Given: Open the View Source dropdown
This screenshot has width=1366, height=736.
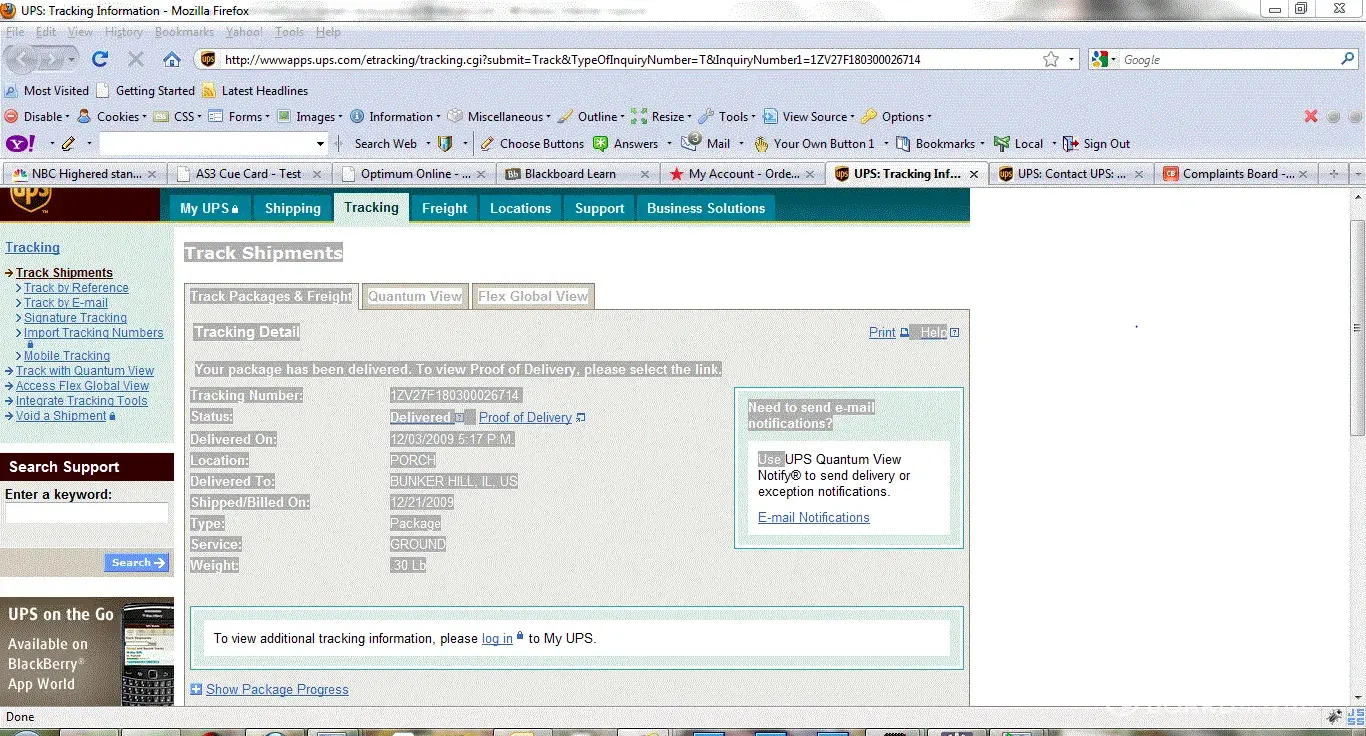Looking at the screenshot, I should pos(809,117).
